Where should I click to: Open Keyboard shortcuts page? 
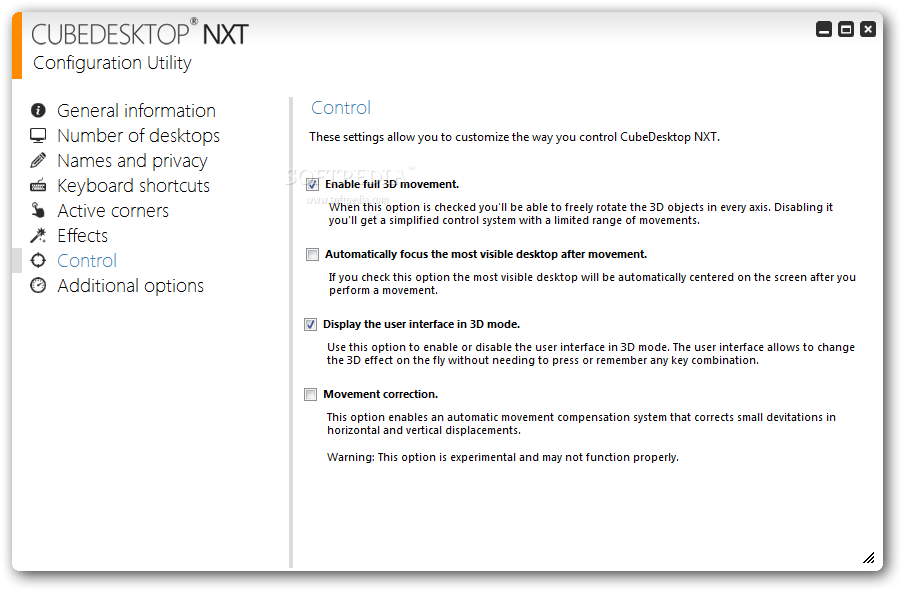coord(134,185)
